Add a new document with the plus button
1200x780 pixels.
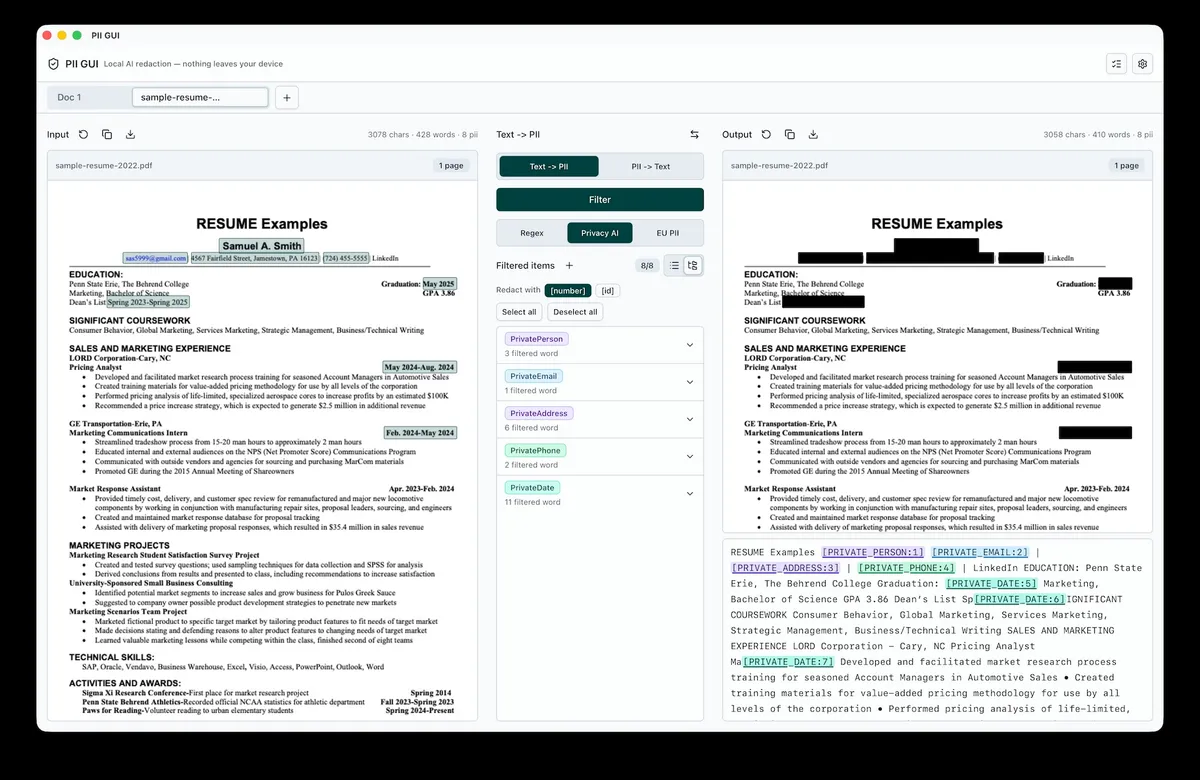click(x=286, y=97)
